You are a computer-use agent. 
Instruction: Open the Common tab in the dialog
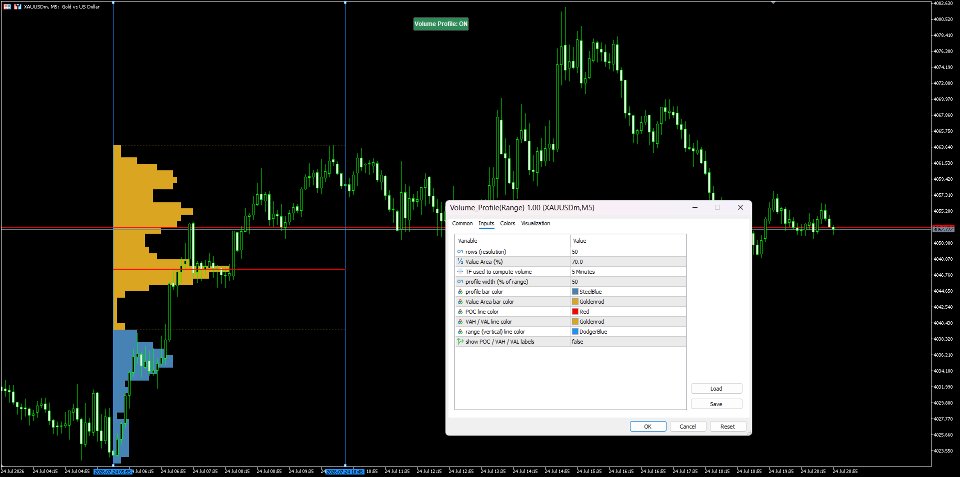point(462,223)
